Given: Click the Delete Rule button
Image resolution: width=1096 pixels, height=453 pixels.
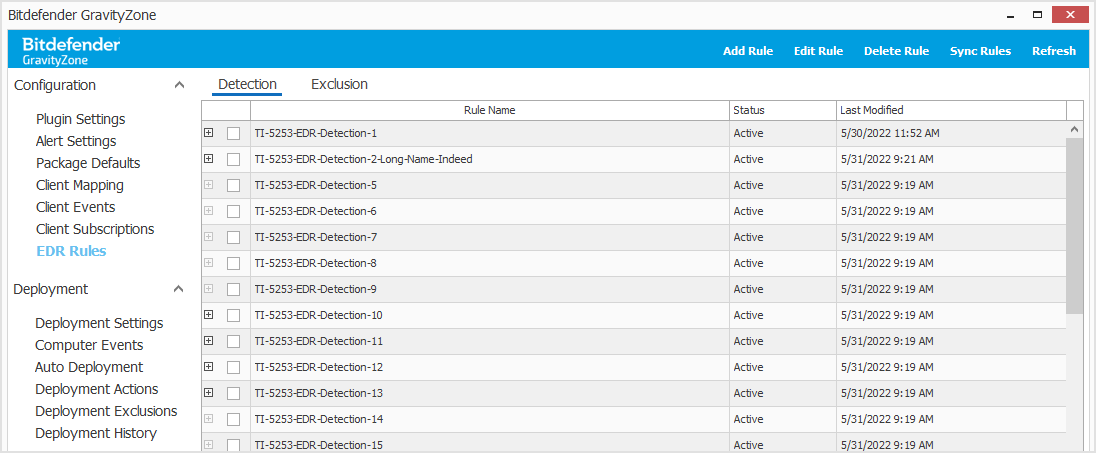Looking at the screenshot, I should tap(896, 51).
